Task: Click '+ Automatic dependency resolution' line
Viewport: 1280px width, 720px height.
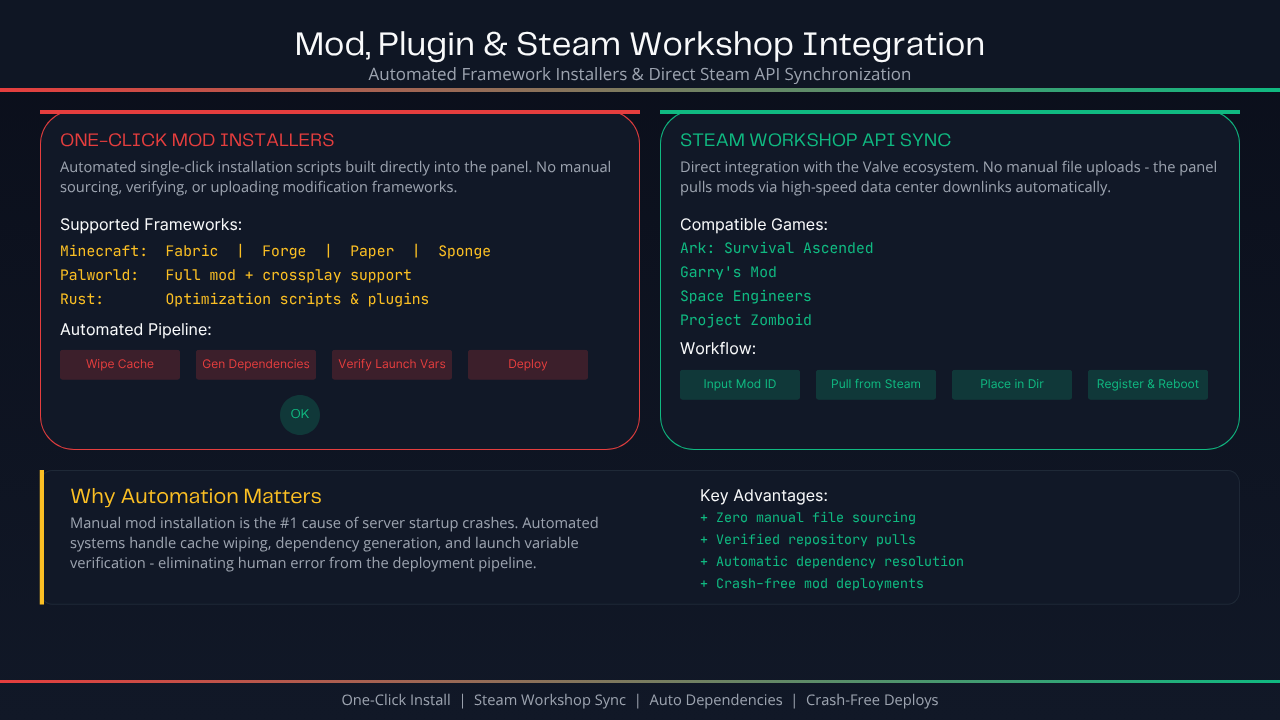Action: point(832,562)
